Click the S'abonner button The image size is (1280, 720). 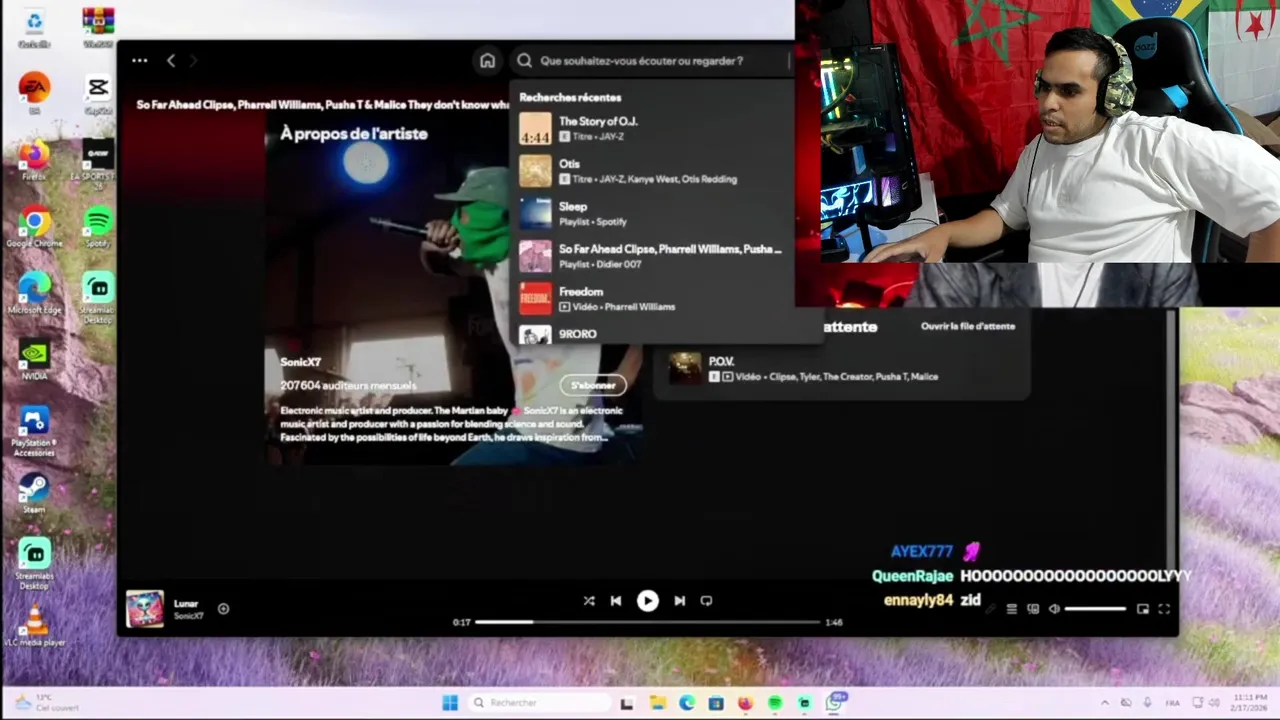coord(593,385)
